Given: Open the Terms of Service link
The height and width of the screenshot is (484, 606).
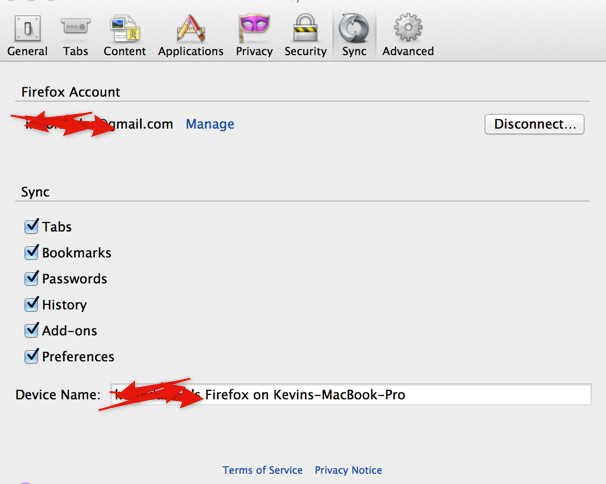Looking at the screenshot, I should pos(262,470).
